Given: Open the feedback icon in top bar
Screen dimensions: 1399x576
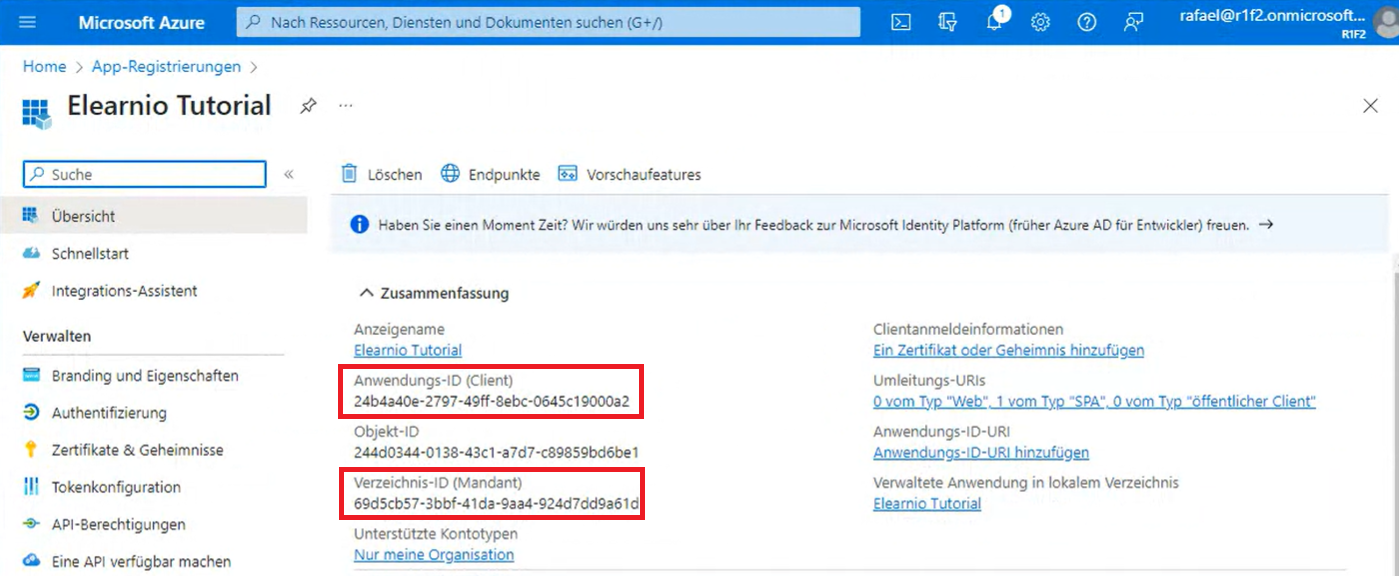Looking at the screenshot, I should tap(1133, 22).
